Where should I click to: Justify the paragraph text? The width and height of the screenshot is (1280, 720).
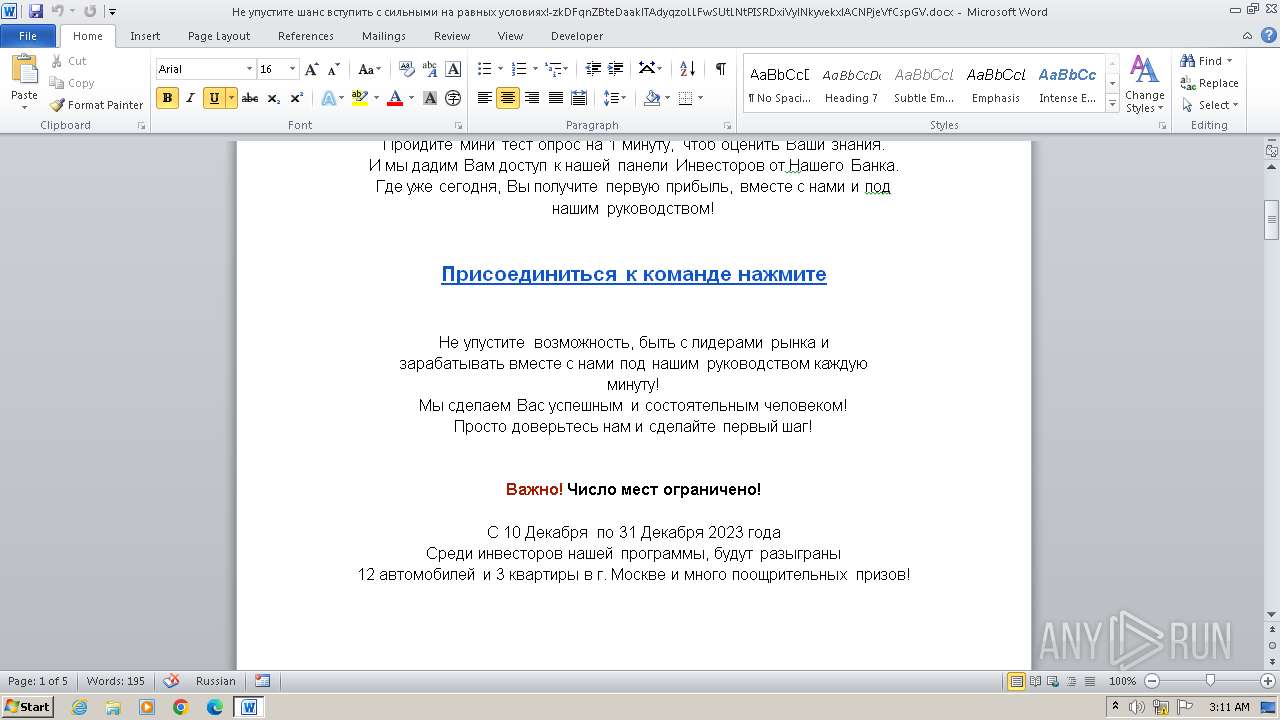click(x=555, y=98)
